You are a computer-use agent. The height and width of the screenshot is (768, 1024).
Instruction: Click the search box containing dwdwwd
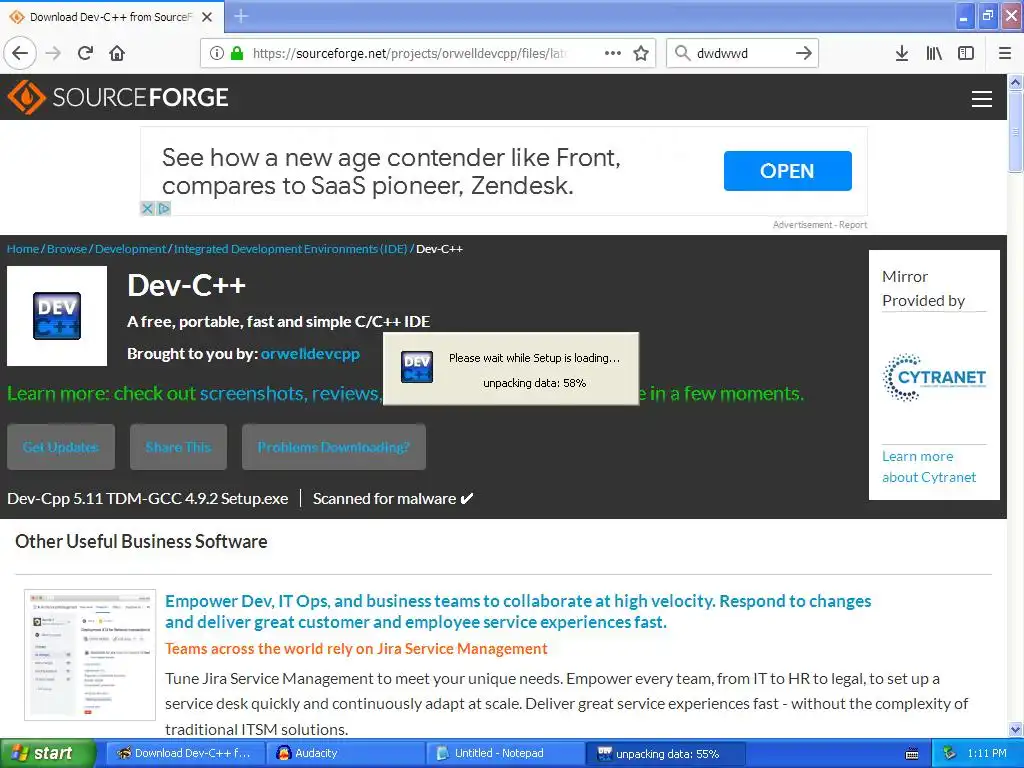coord(741,53)
